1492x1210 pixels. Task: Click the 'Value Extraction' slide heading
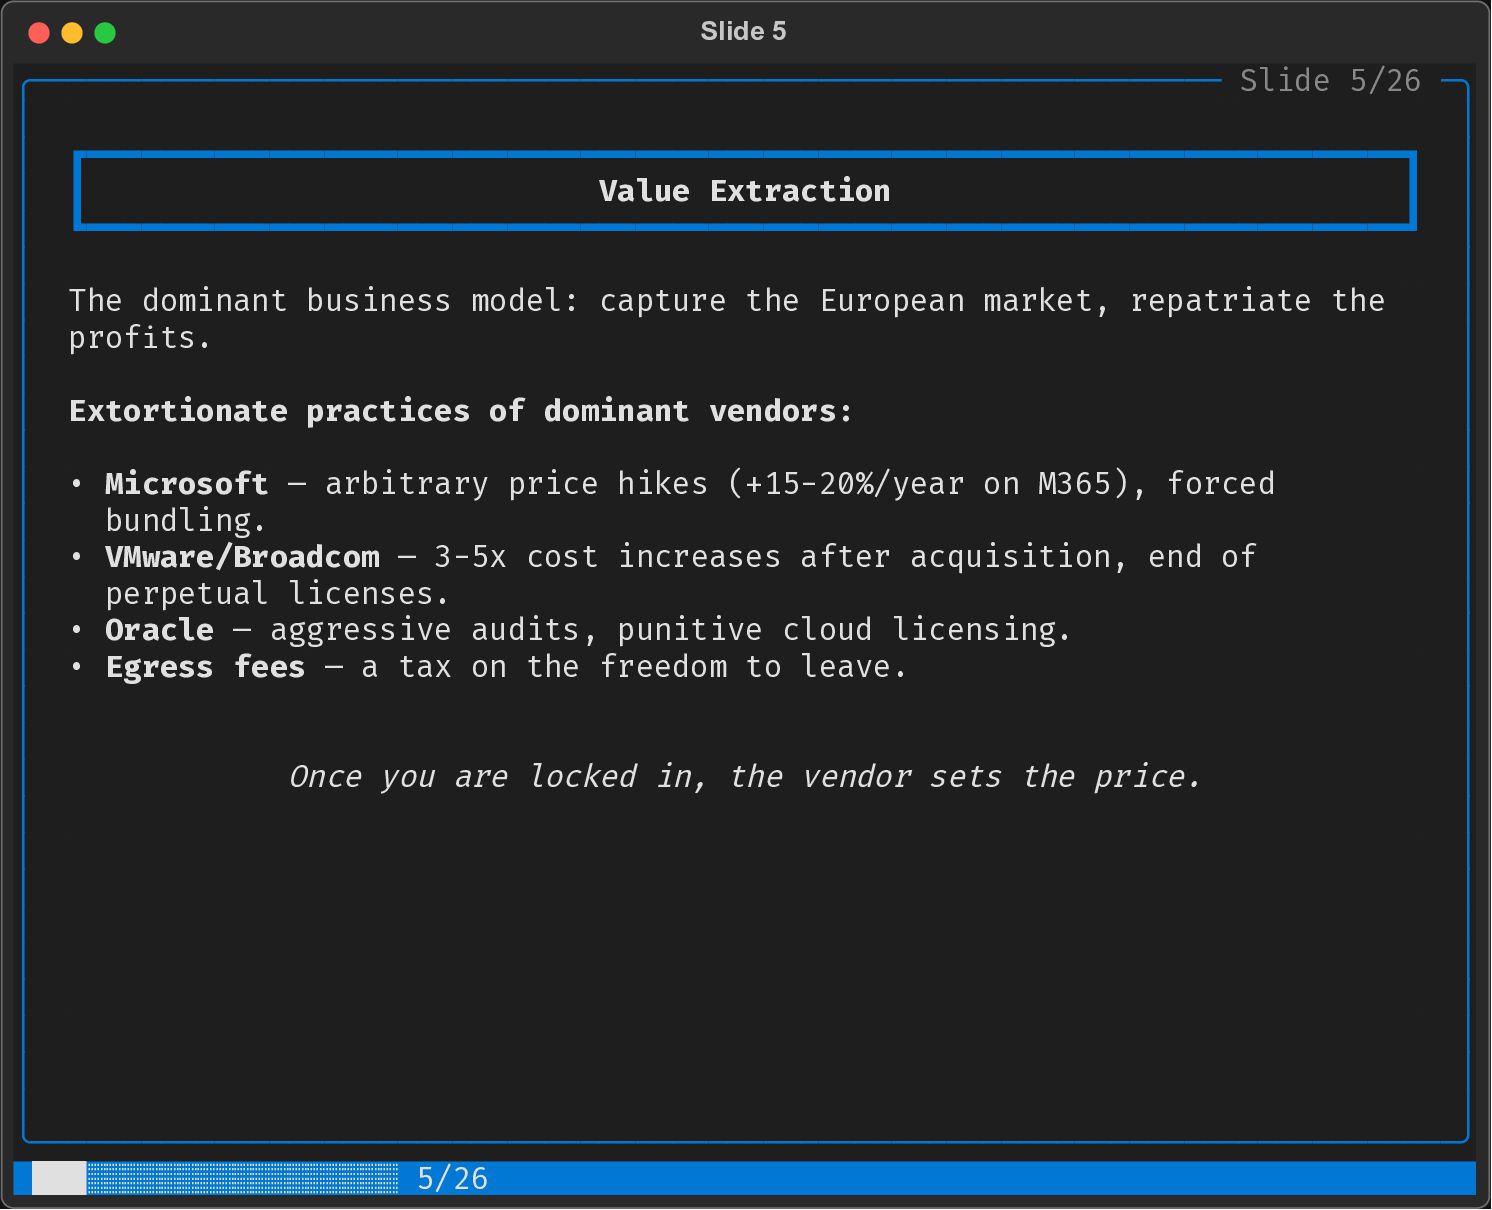[x=744, y=191]
